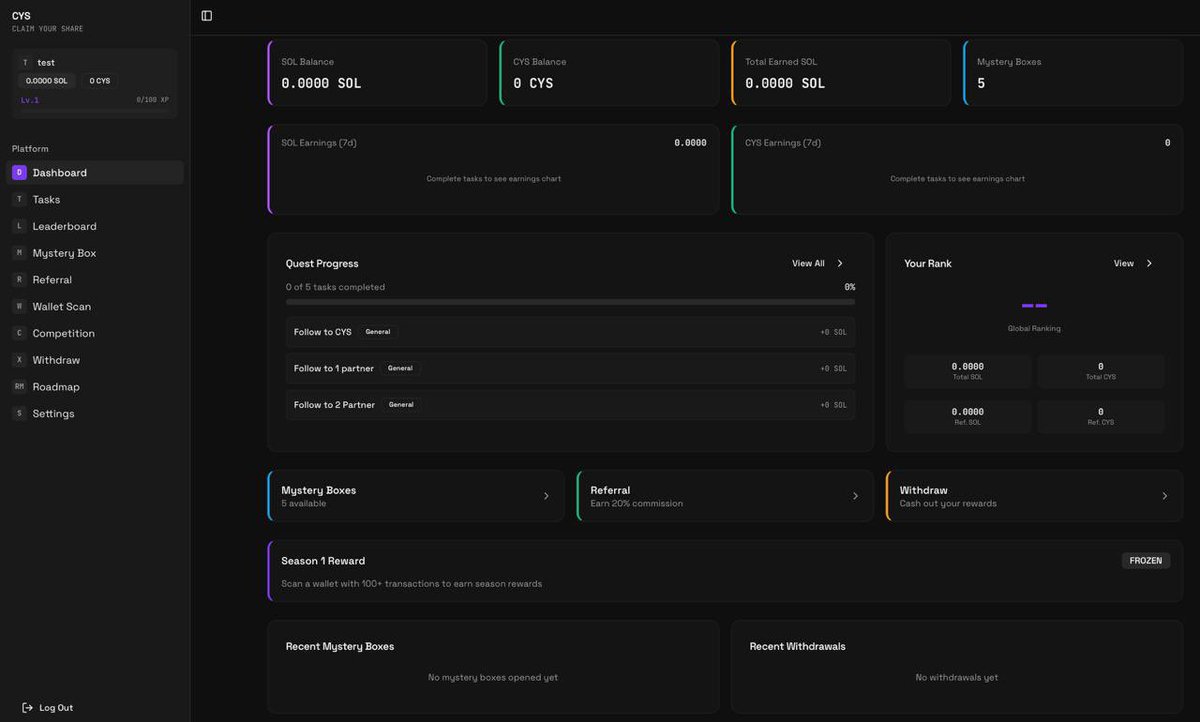The width and height of the screenshot is (1200, 722).
Task: Click the Ref. SOL rank stat
Action: (967, 416)
